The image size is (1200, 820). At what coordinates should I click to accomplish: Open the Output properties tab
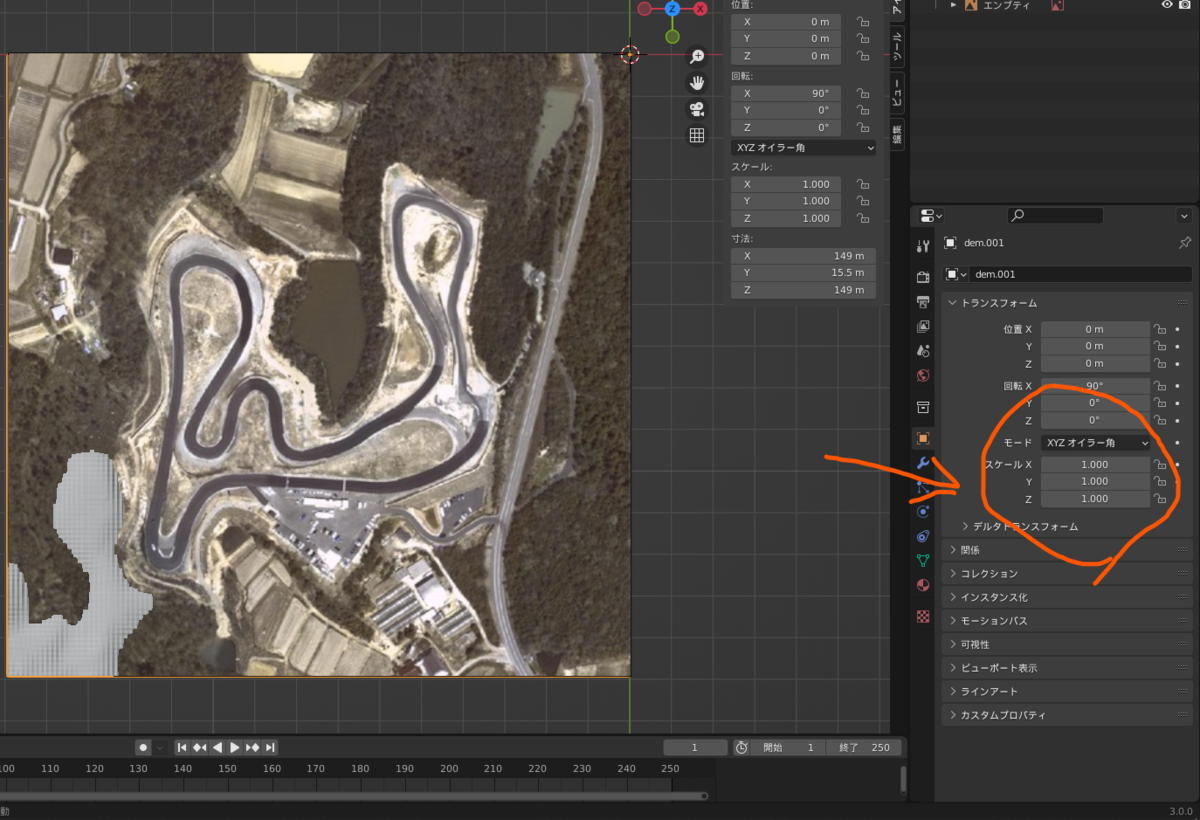[x=923, y=302]
